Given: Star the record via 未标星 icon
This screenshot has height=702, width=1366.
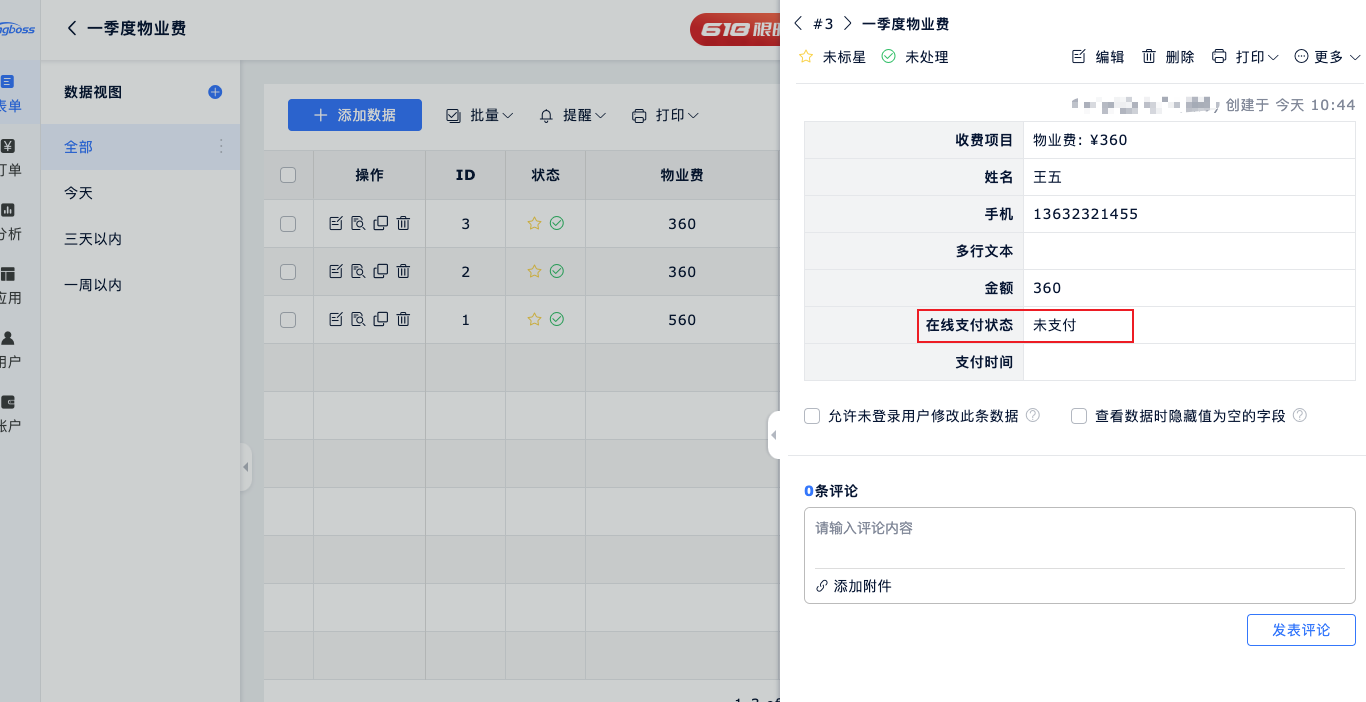Looking at the screenshot, I should pyautogui.click(x=806, y=57).
